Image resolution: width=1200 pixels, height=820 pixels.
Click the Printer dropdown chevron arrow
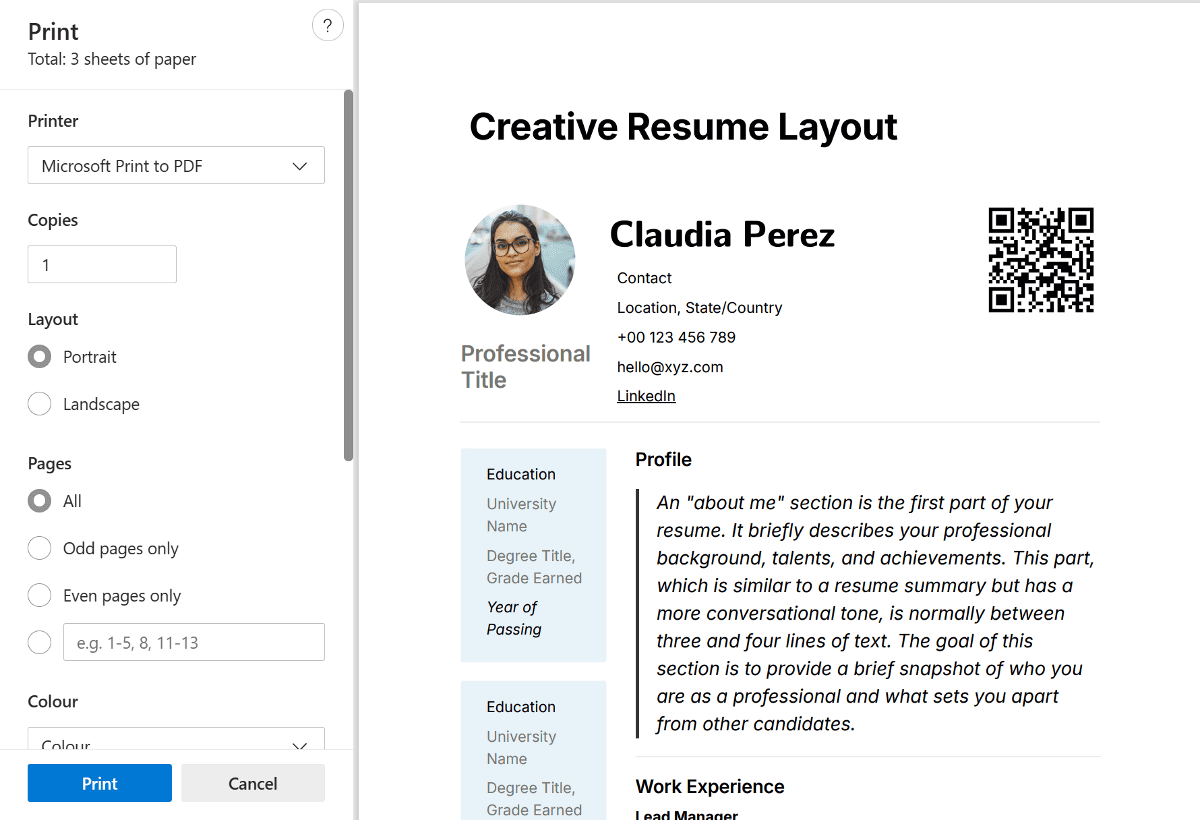pos(299,166)
